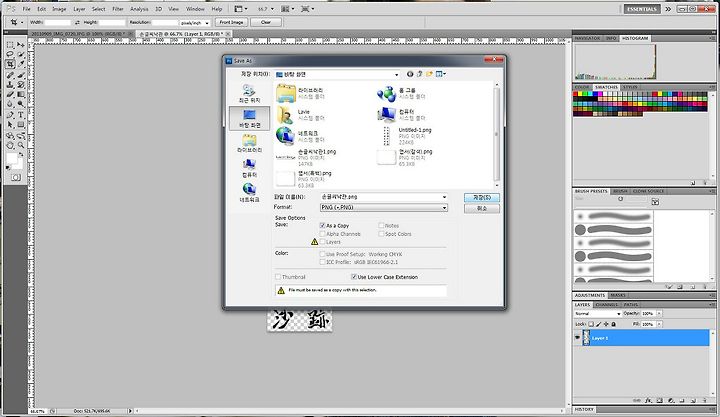The image size is (720, 417).
Task: Select the Pen tool
Action: (10, 115)
